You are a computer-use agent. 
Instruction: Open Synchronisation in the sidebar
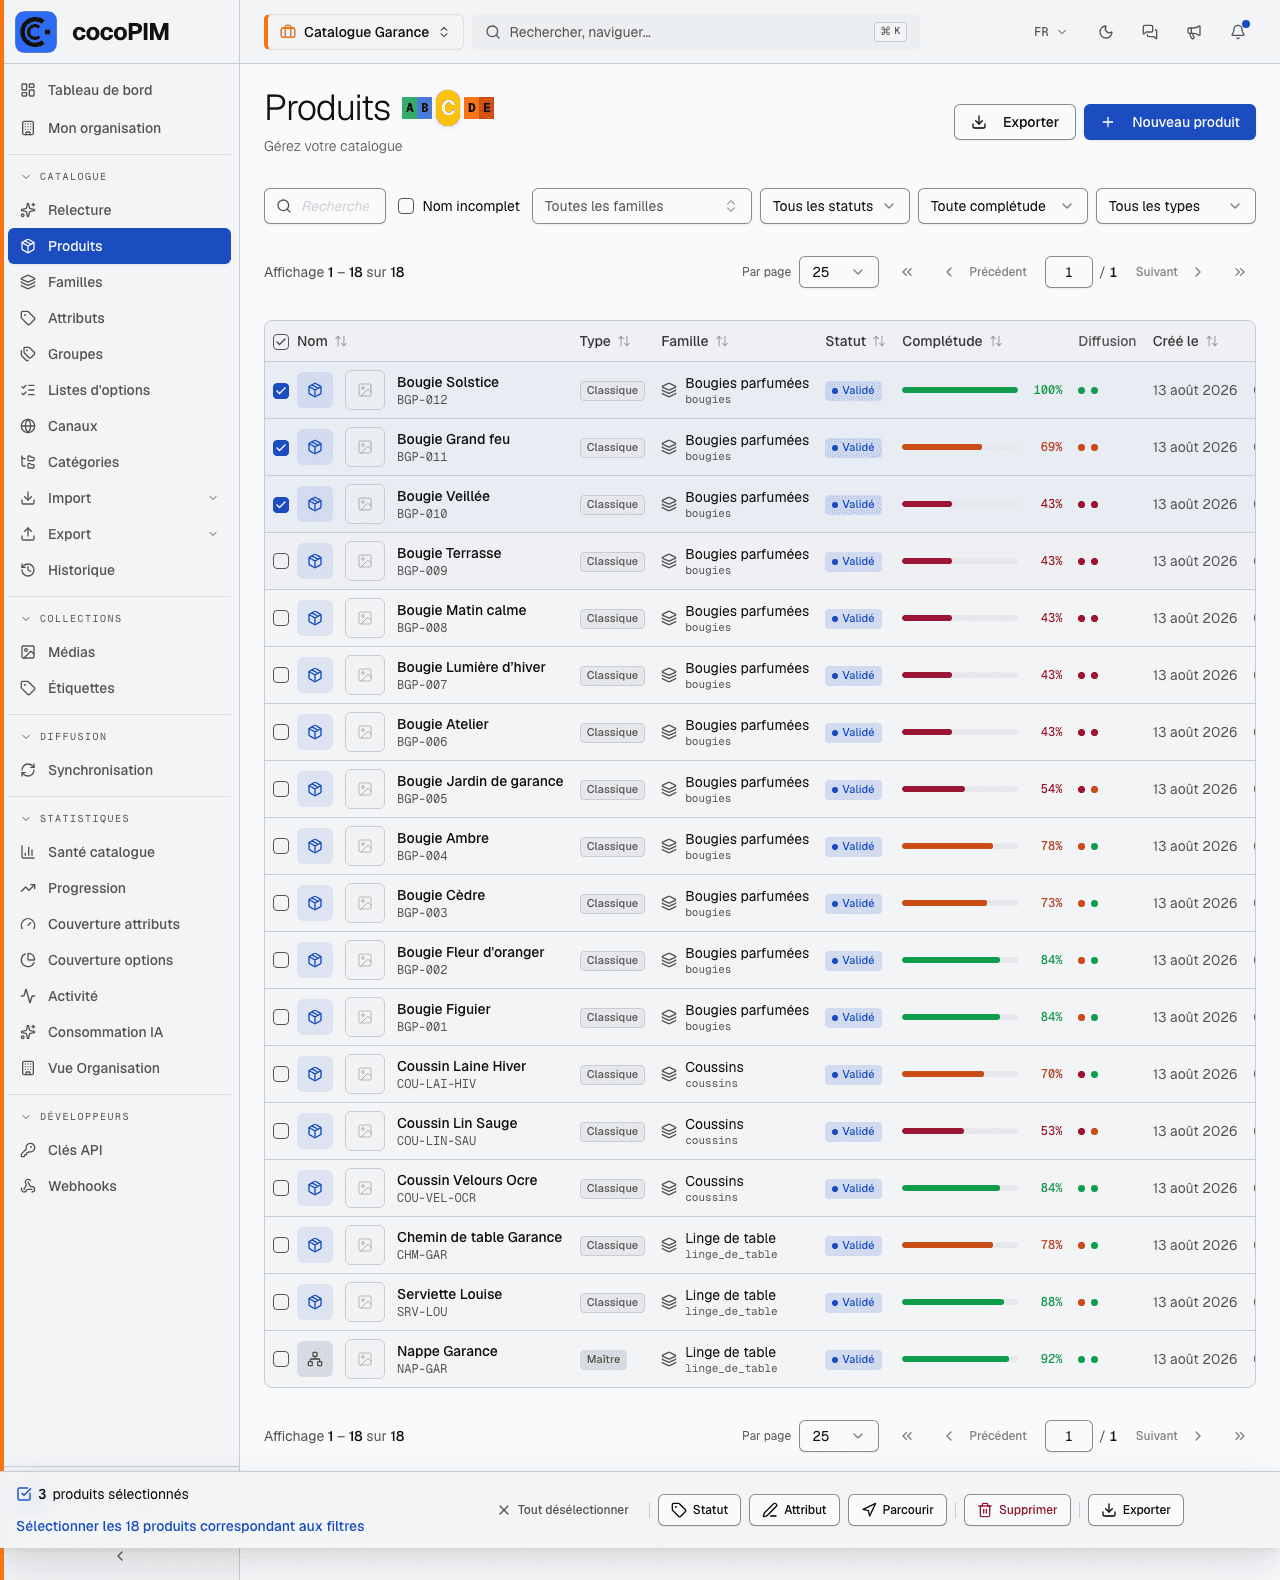tap(119, 770)
